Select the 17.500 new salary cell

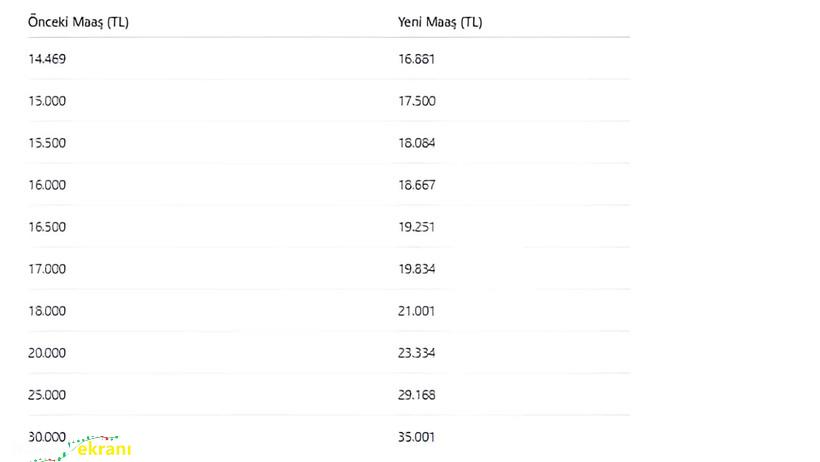click(x=417, y=101)
